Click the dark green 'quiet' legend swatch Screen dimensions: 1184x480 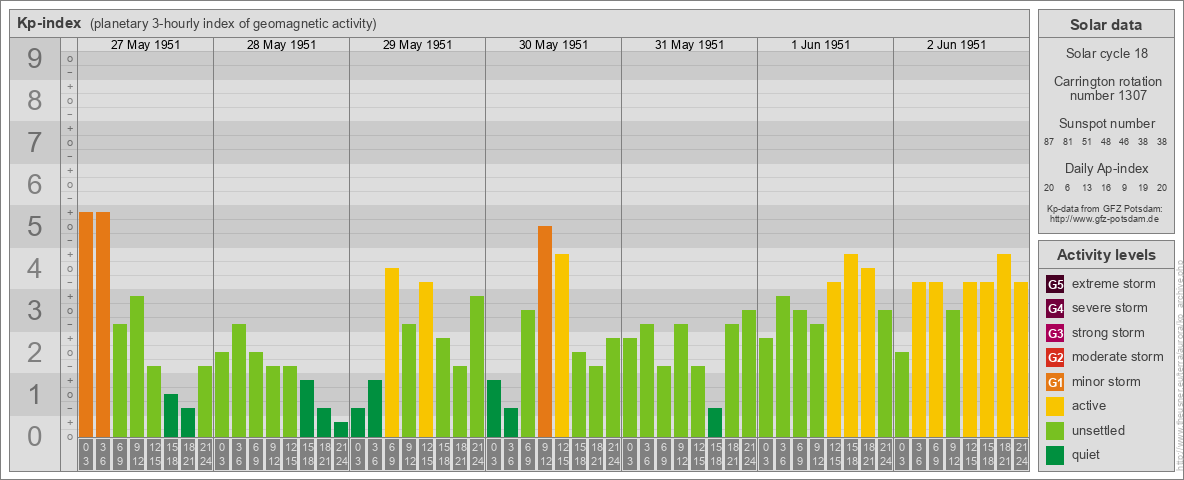click(1055, 455)
